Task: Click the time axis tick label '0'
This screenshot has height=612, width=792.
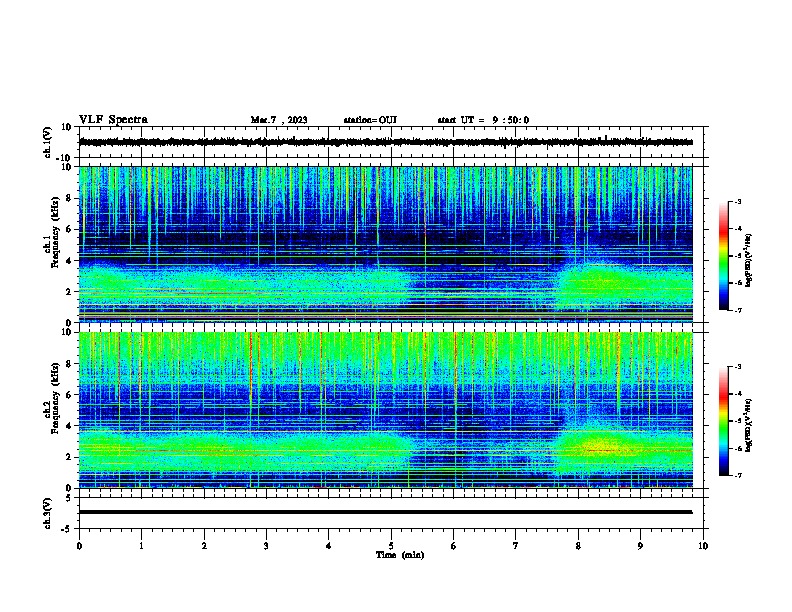Action: (79, 546)
